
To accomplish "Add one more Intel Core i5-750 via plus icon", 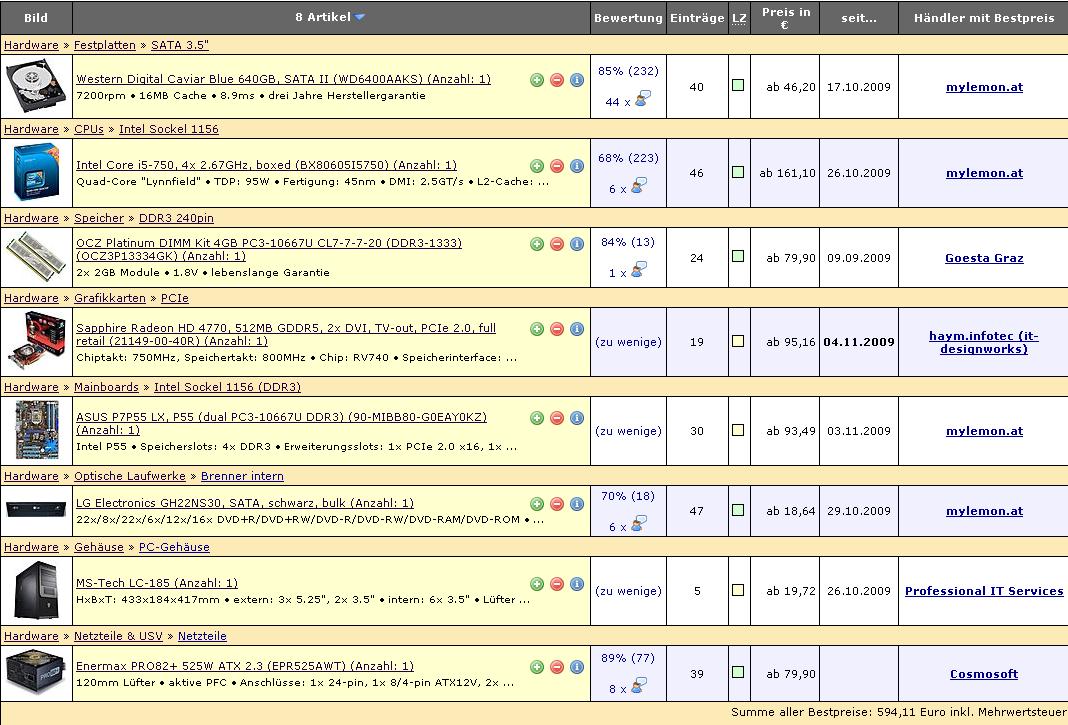I will tap(537, 166).
